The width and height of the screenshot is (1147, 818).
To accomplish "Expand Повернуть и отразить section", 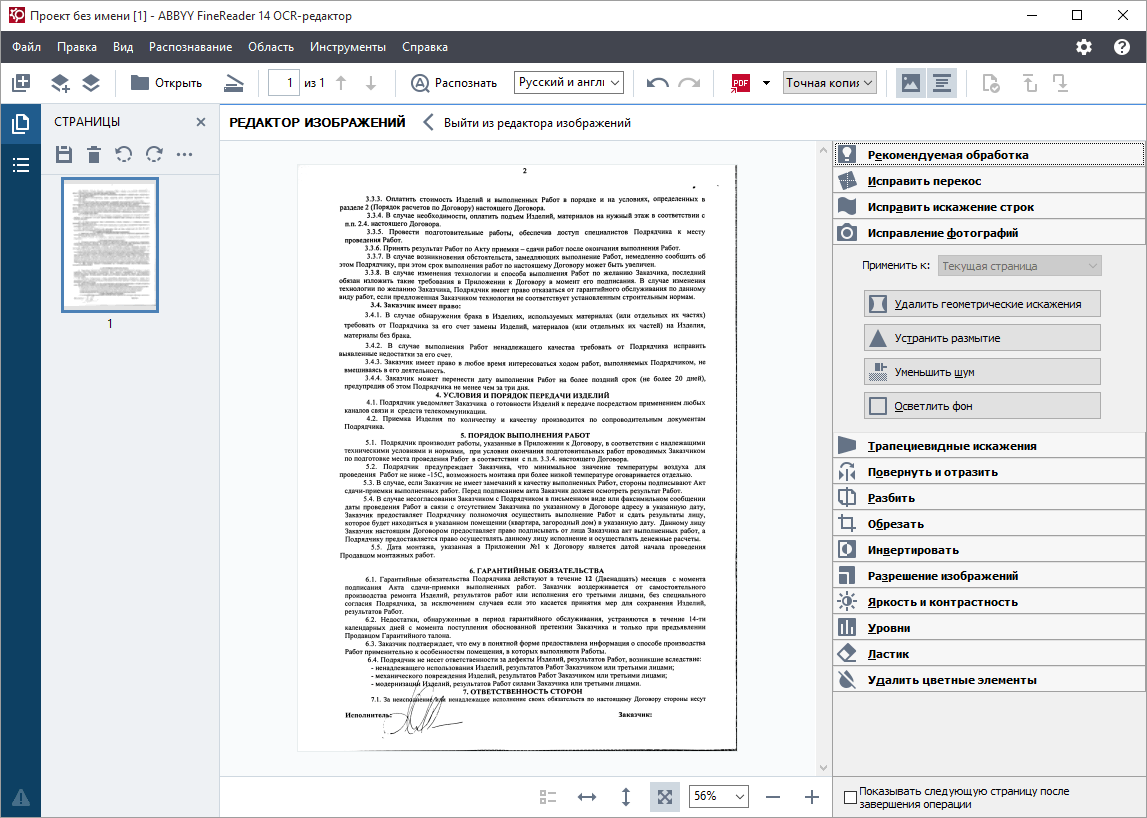I will pos(989,472).
